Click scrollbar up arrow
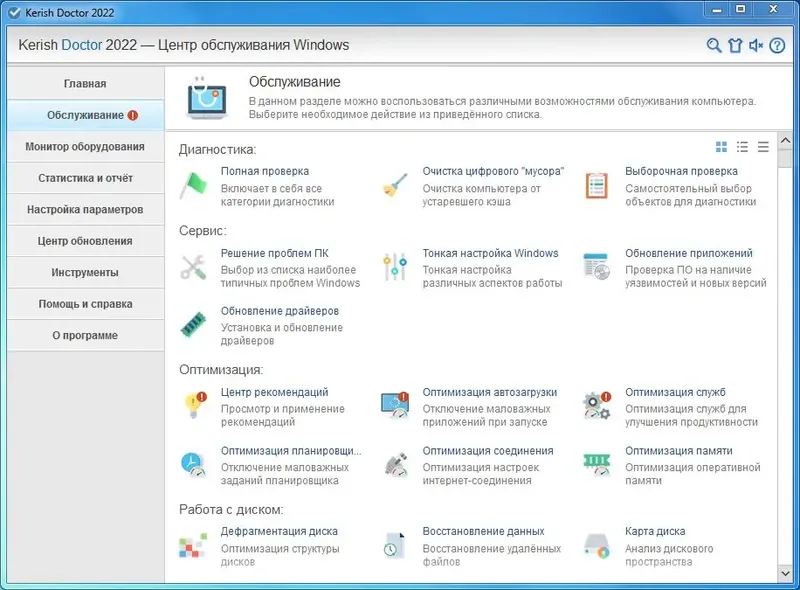Image resolution: width=800 pixels, height=590 pixels. [x=785, y=140]
